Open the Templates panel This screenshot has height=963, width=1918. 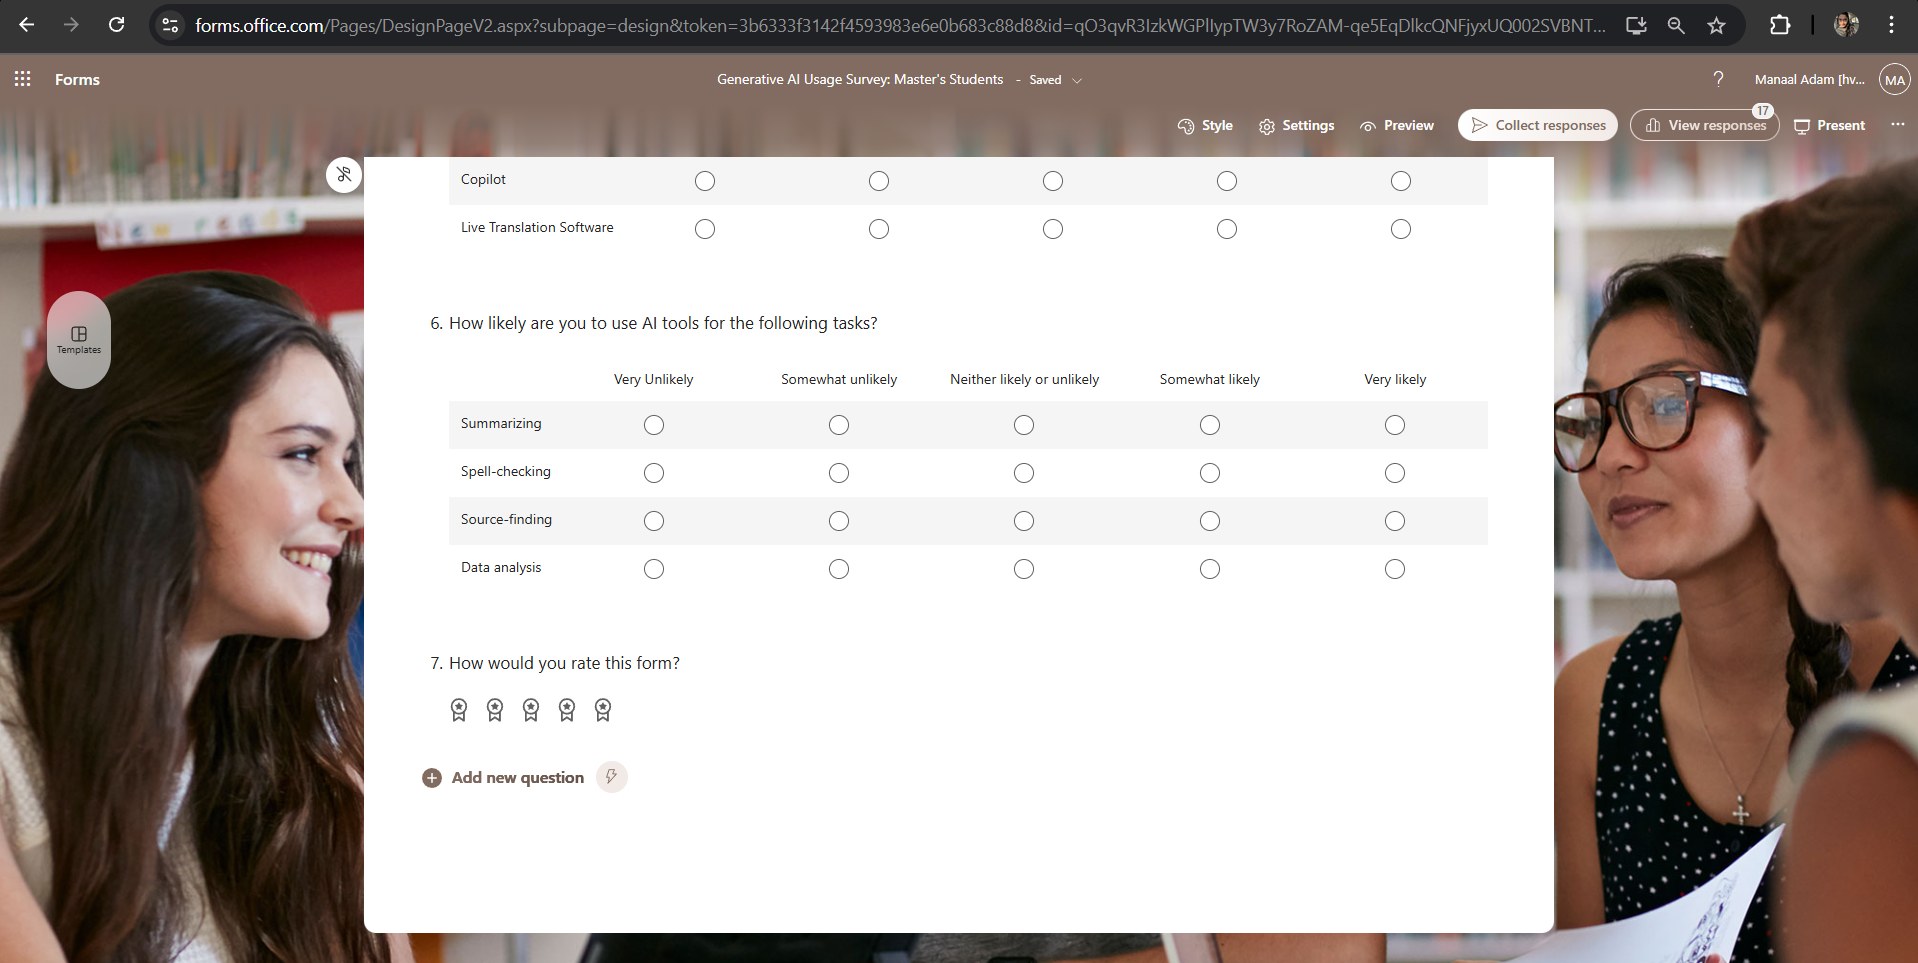[x=79, y=340]
